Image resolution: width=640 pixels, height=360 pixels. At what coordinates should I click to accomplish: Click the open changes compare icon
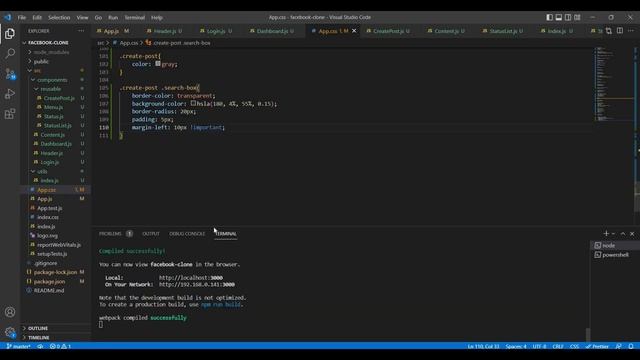point(609,31)
